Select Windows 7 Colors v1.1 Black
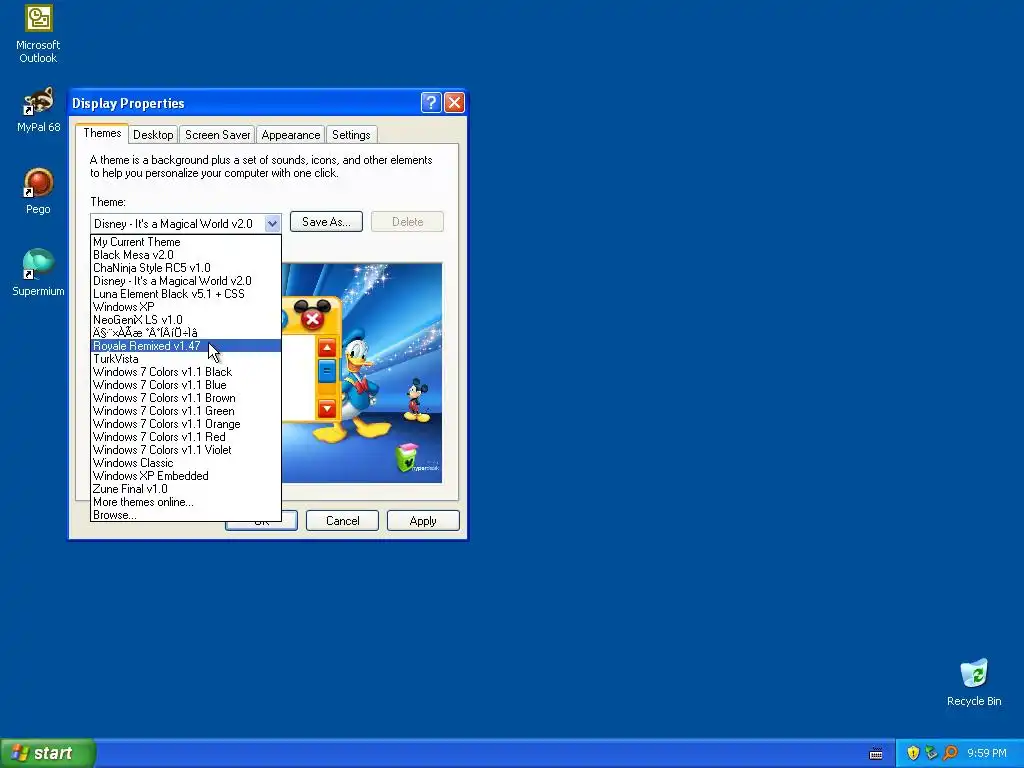This screenshot has height=768, width=1024. pyautogui.click(x=185, y=372)
